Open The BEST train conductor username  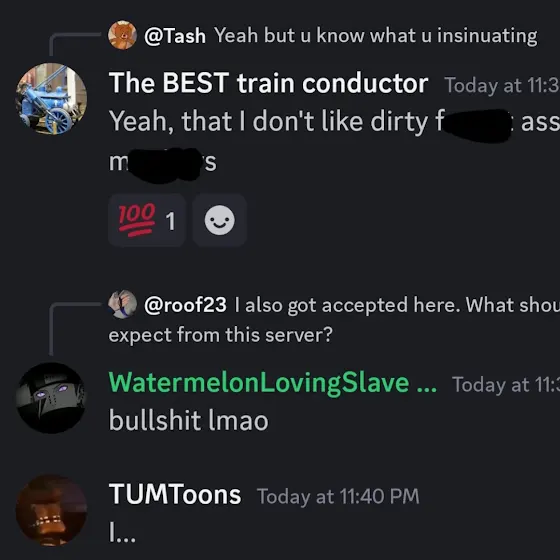[x=269, y=83]
